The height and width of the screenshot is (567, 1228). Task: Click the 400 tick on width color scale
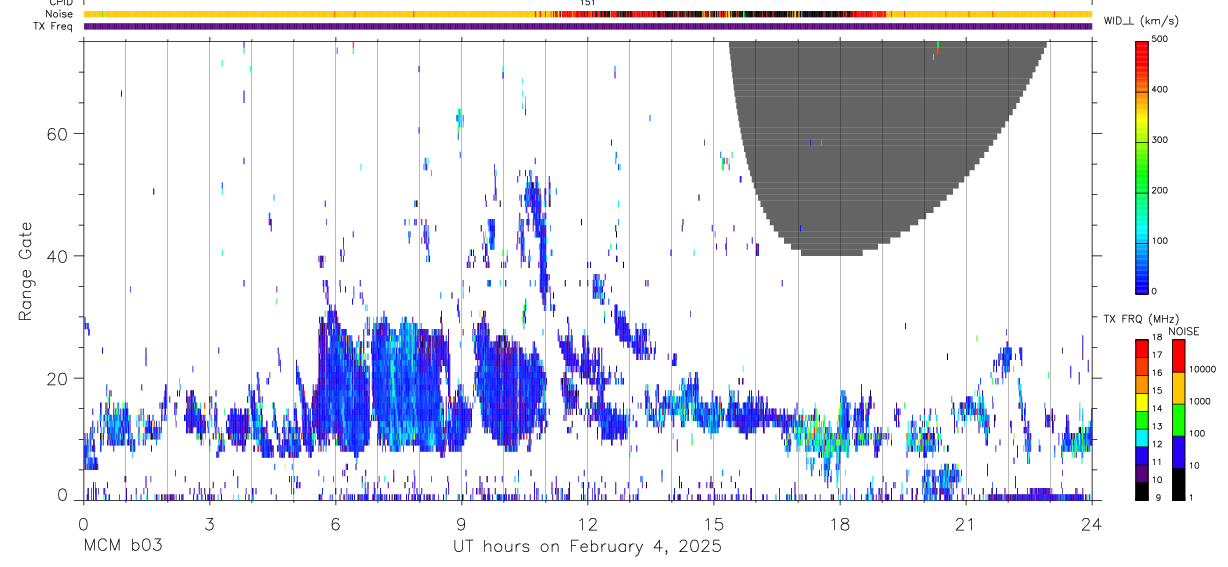click(x=1160, y=90)
